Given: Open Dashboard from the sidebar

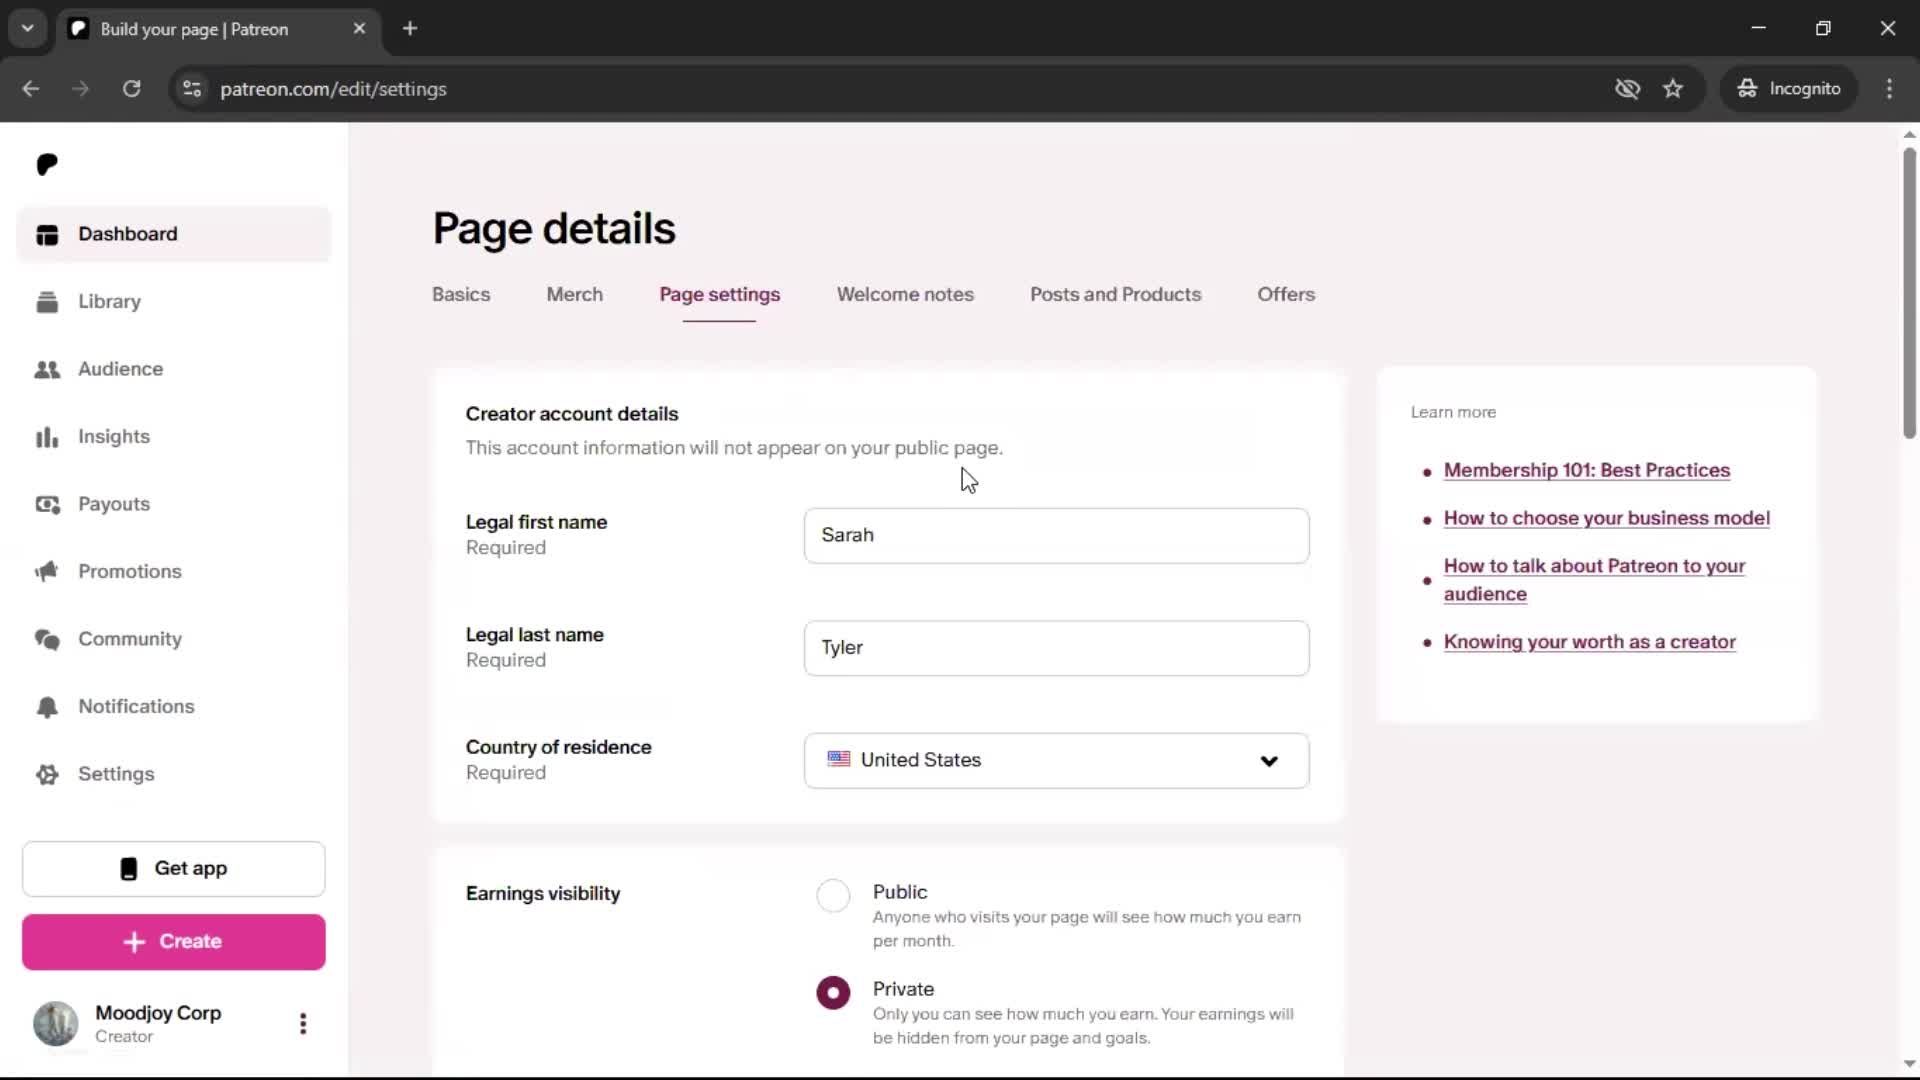Looking at the screenshot, I should [174, 234].
